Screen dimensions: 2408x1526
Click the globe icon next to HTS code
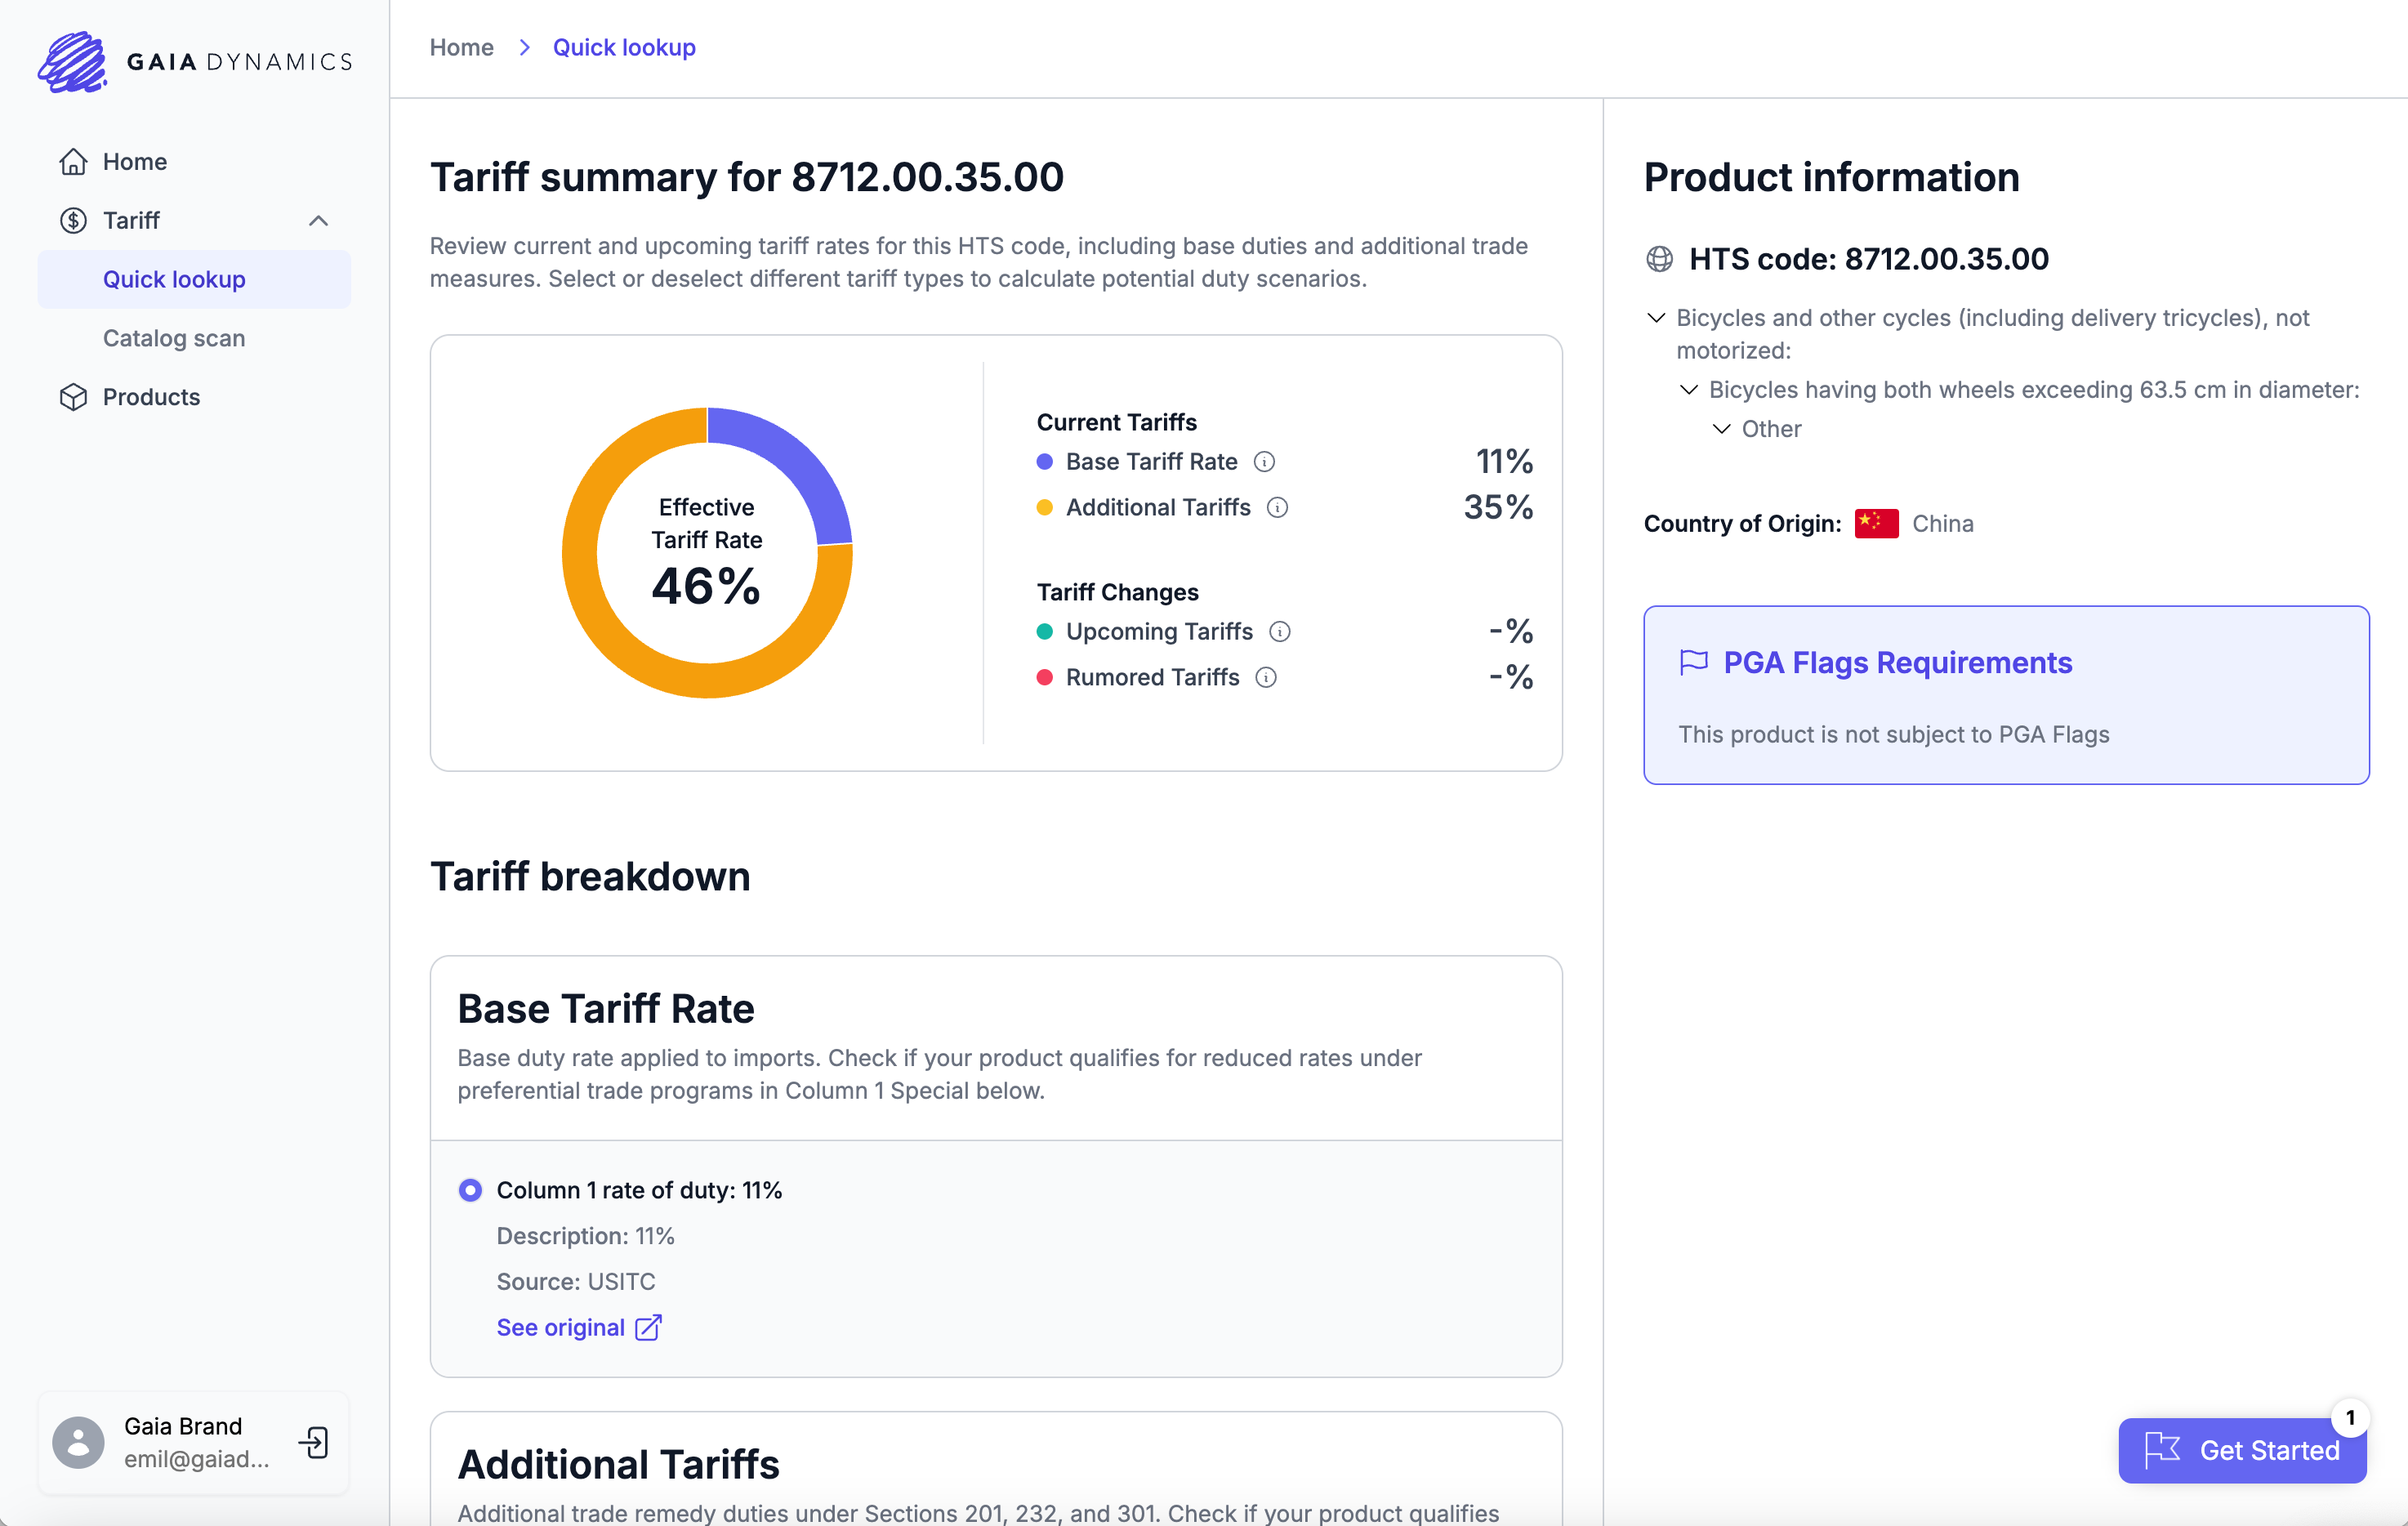click(1659, 259)
